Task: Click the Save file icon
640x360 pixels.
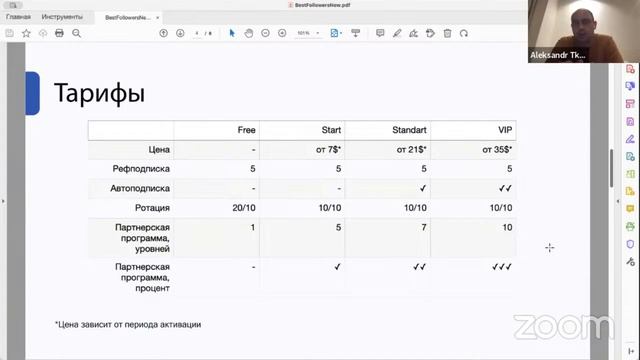Action: pos(10,33)
